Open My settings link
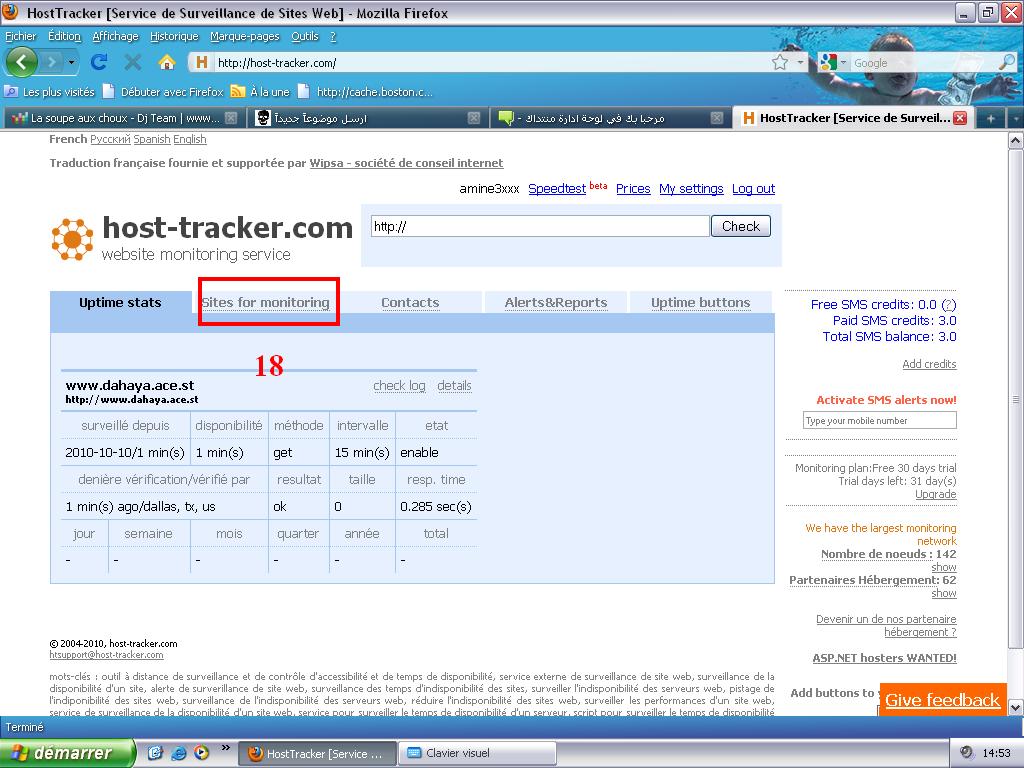Viewport: 1024px width, 768px height. 691,189
